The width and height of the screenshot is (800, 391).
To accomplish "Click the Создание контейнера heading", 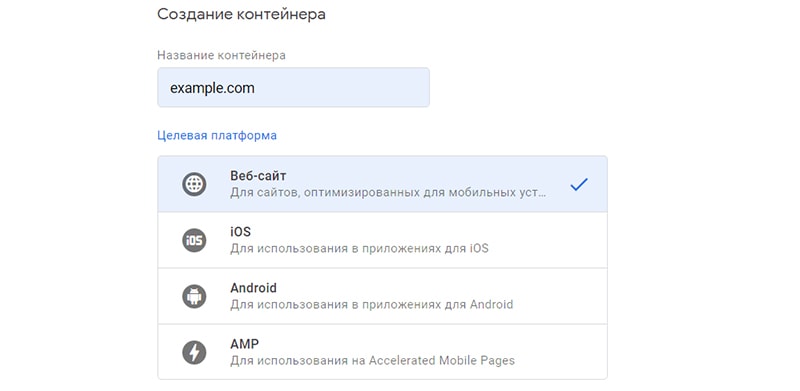I will pyautogui.click(x=241, y=14).
